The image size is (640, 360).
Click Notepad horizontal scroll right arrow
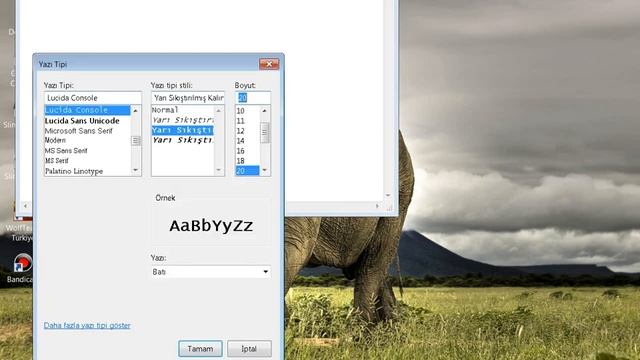[378, 206]
